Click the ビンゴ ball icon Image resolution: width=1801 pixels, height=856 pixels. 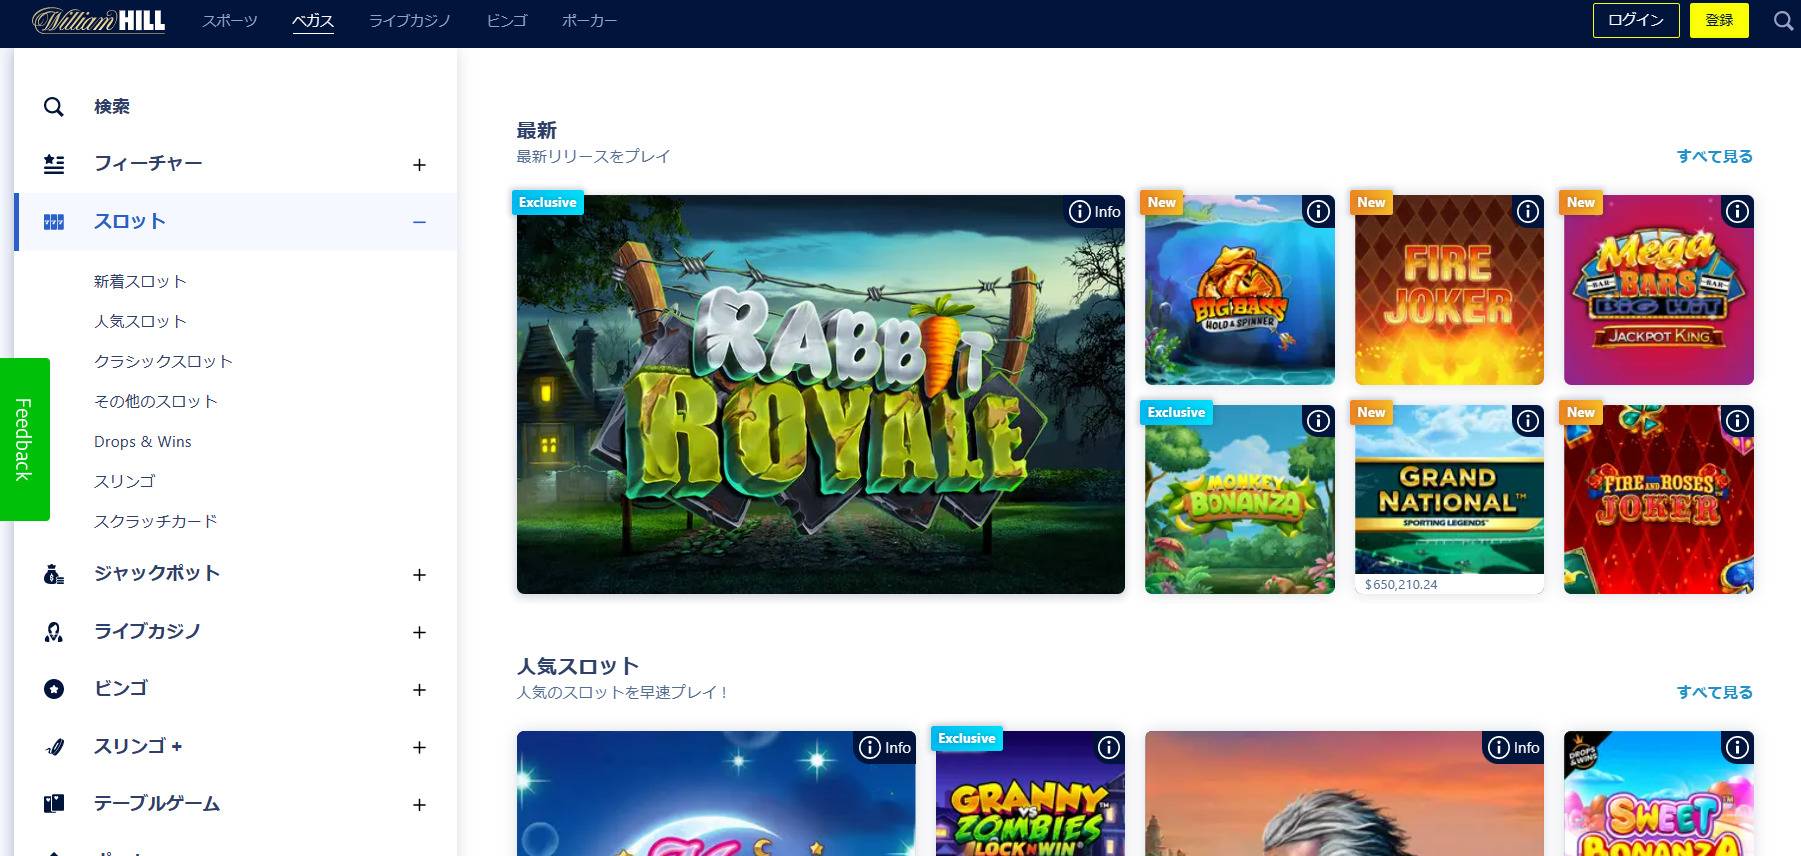[54, 689]
